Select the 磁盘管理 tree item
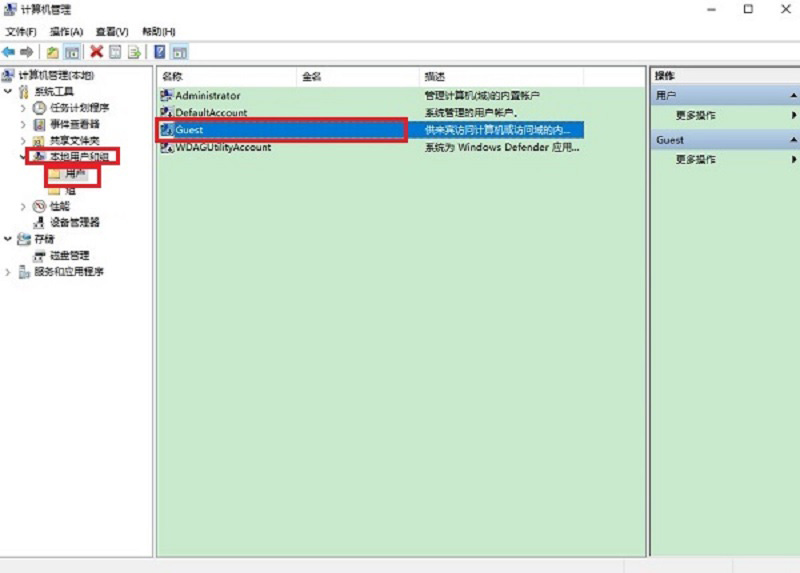Image resolution: width=800 pixels, height=573 pixels. [x=69, y=255]
